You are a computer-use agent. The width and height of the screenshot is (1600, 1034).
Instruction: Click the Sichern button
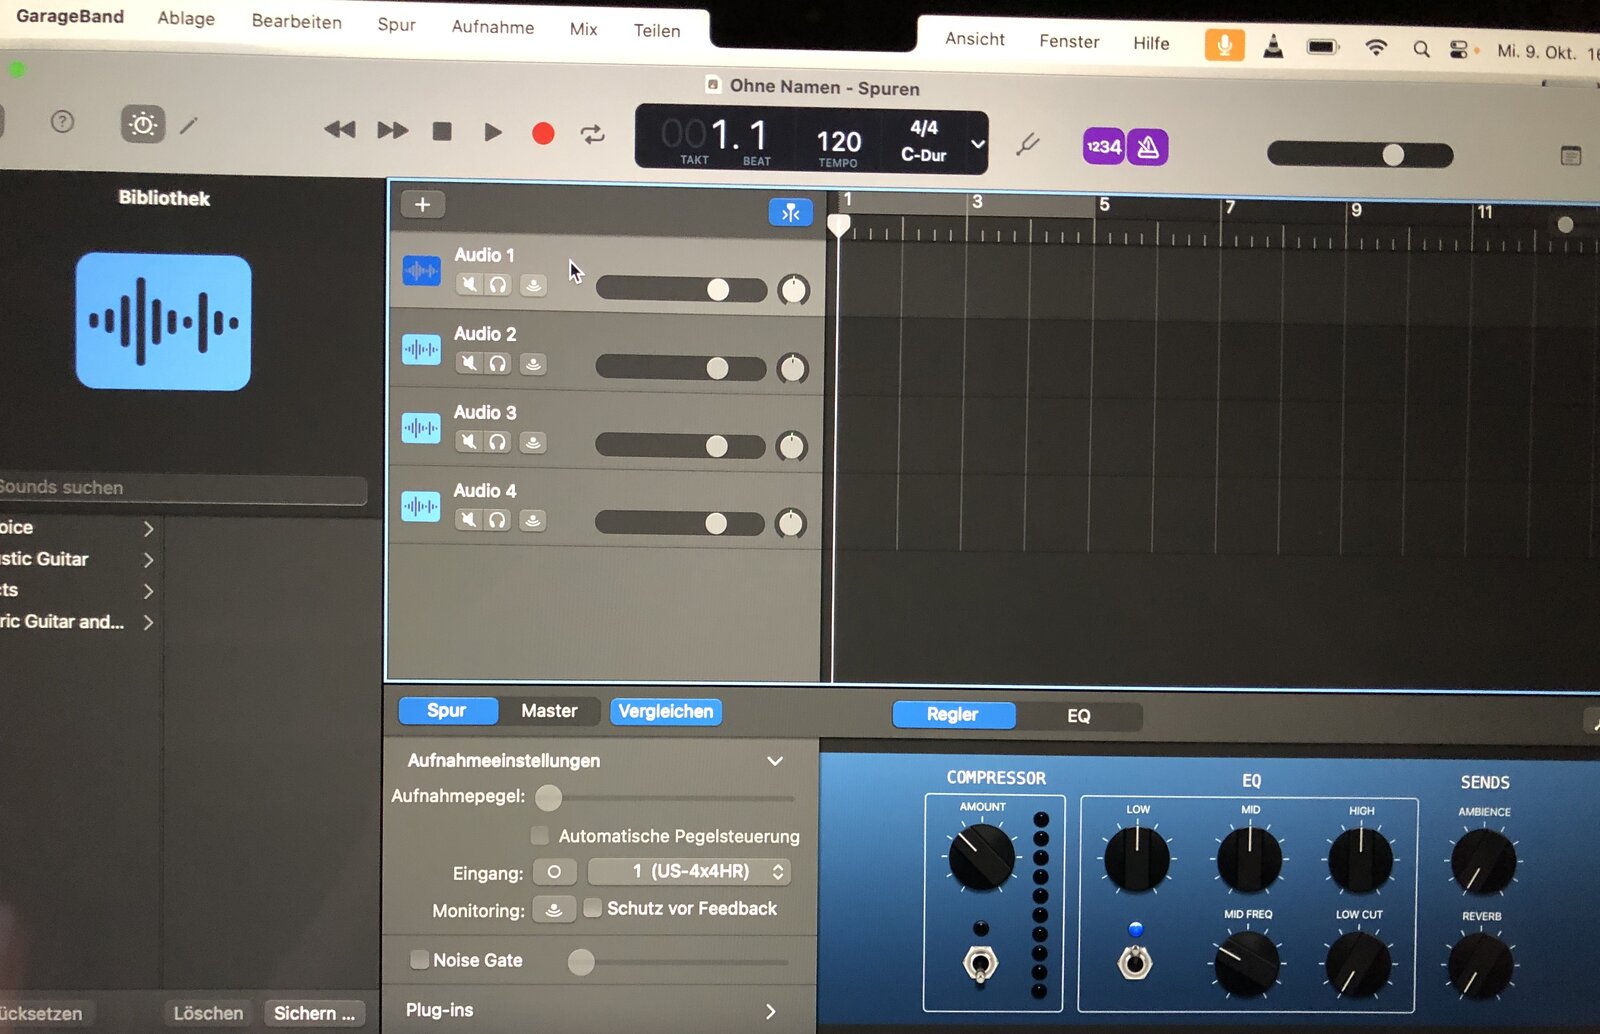[x=314, y=1013]
